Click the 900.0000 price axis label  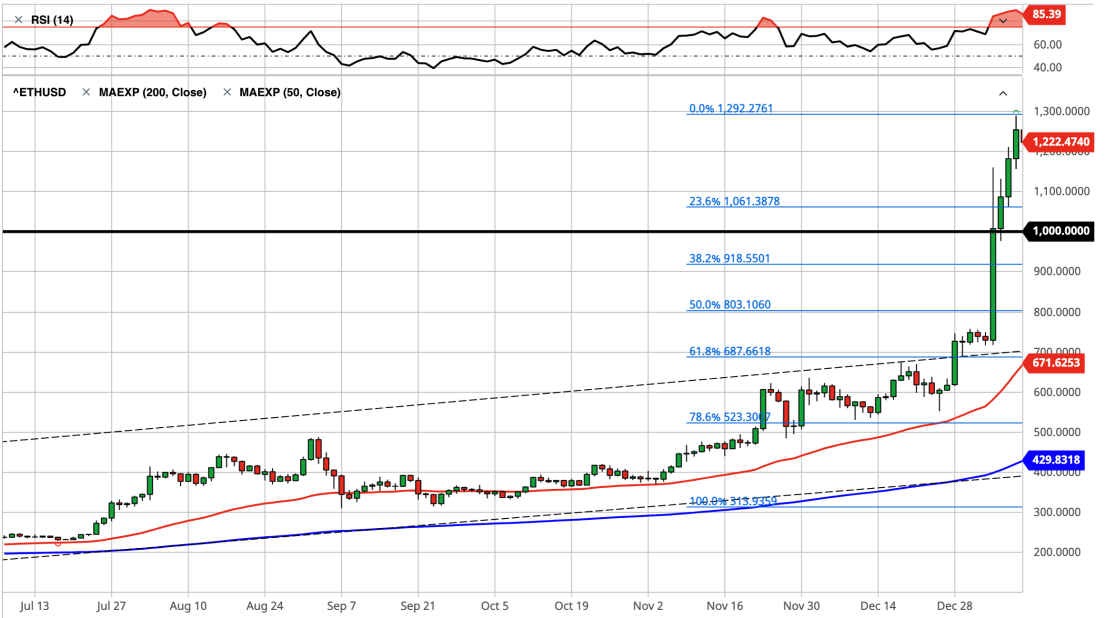pos(1057,272)
